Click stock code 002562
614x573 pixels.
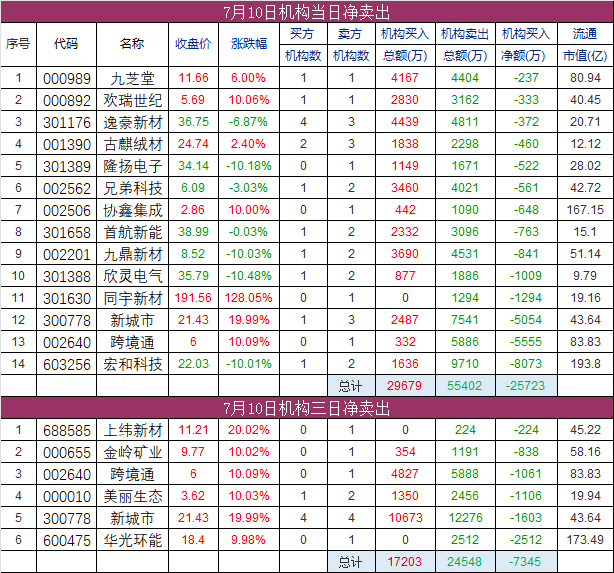pyautogui.click(x=67, y=188)
